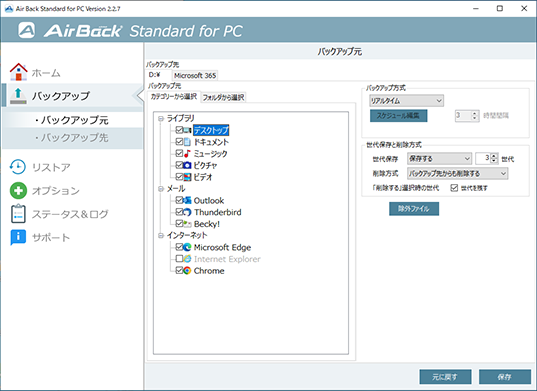
Task: Select the バックアップ upload icon
Action: click(18, 96)
